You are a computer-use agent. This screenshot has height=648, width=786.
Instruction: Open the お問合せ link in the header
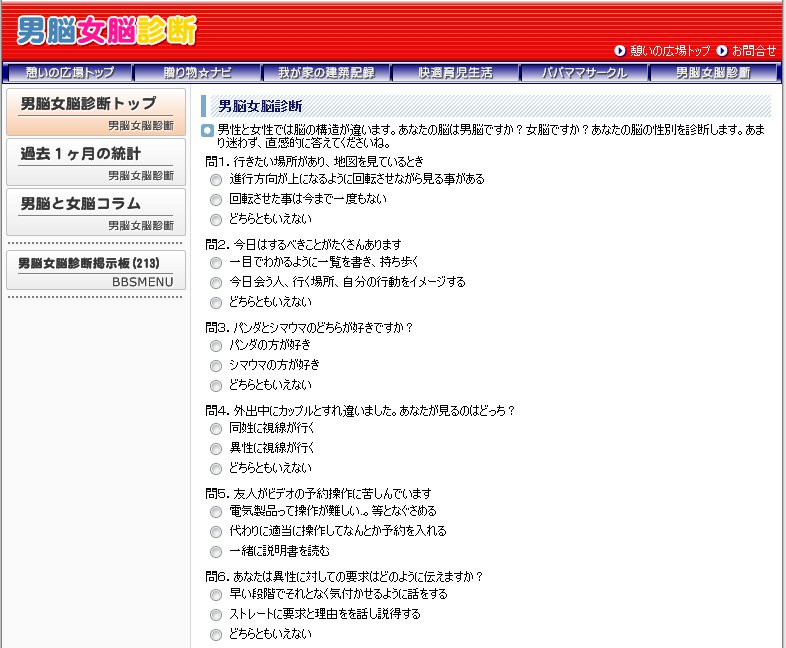pyautogui.click(x=753, y=50)
